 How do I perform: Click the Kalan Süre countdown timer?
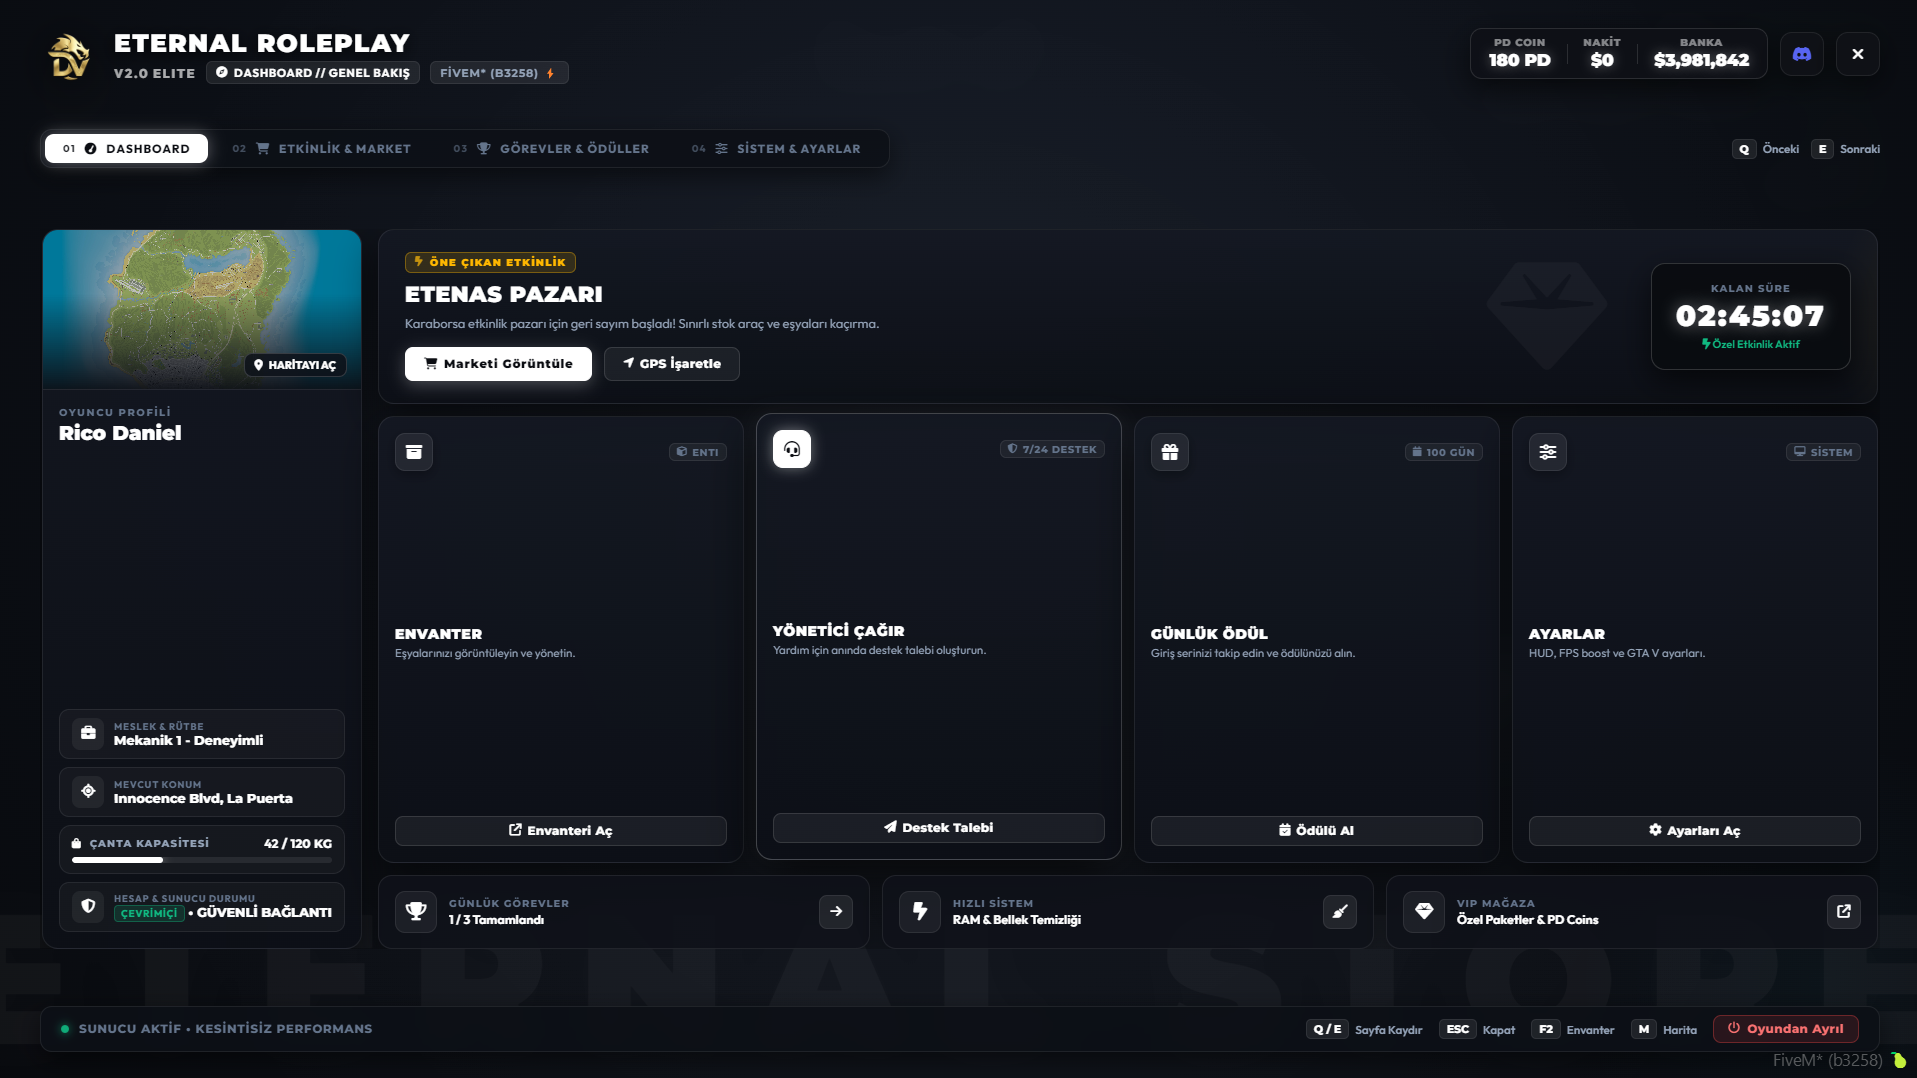(x=1750, y=316)
